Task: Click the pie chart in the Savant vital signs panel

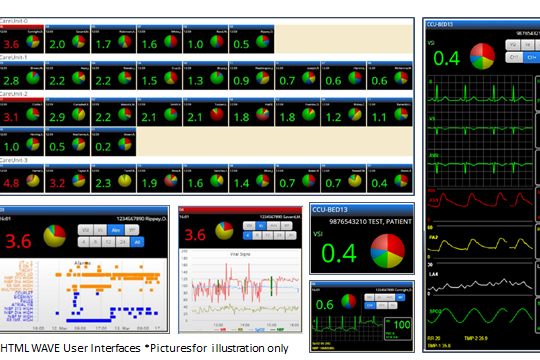Action: point(224,230)
